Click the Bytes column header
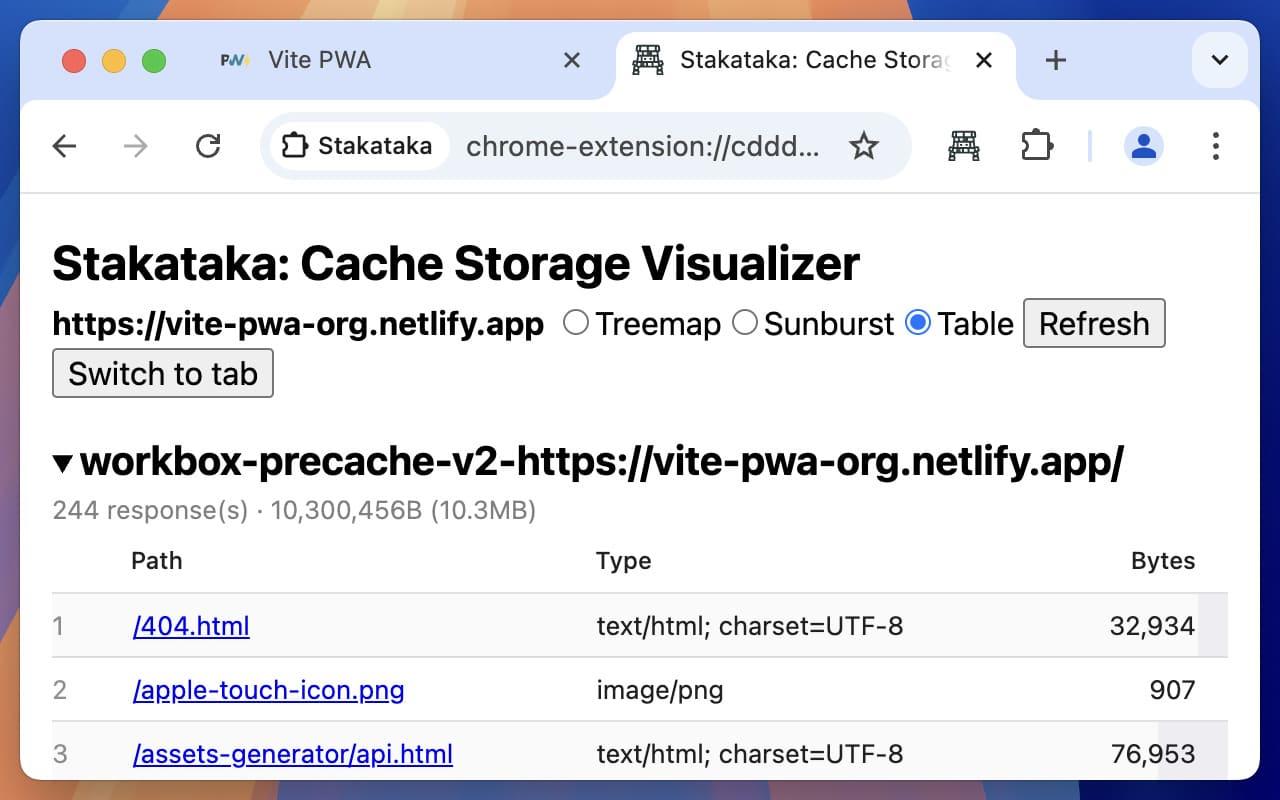1280x800 pixels. tap(1163, 560)
